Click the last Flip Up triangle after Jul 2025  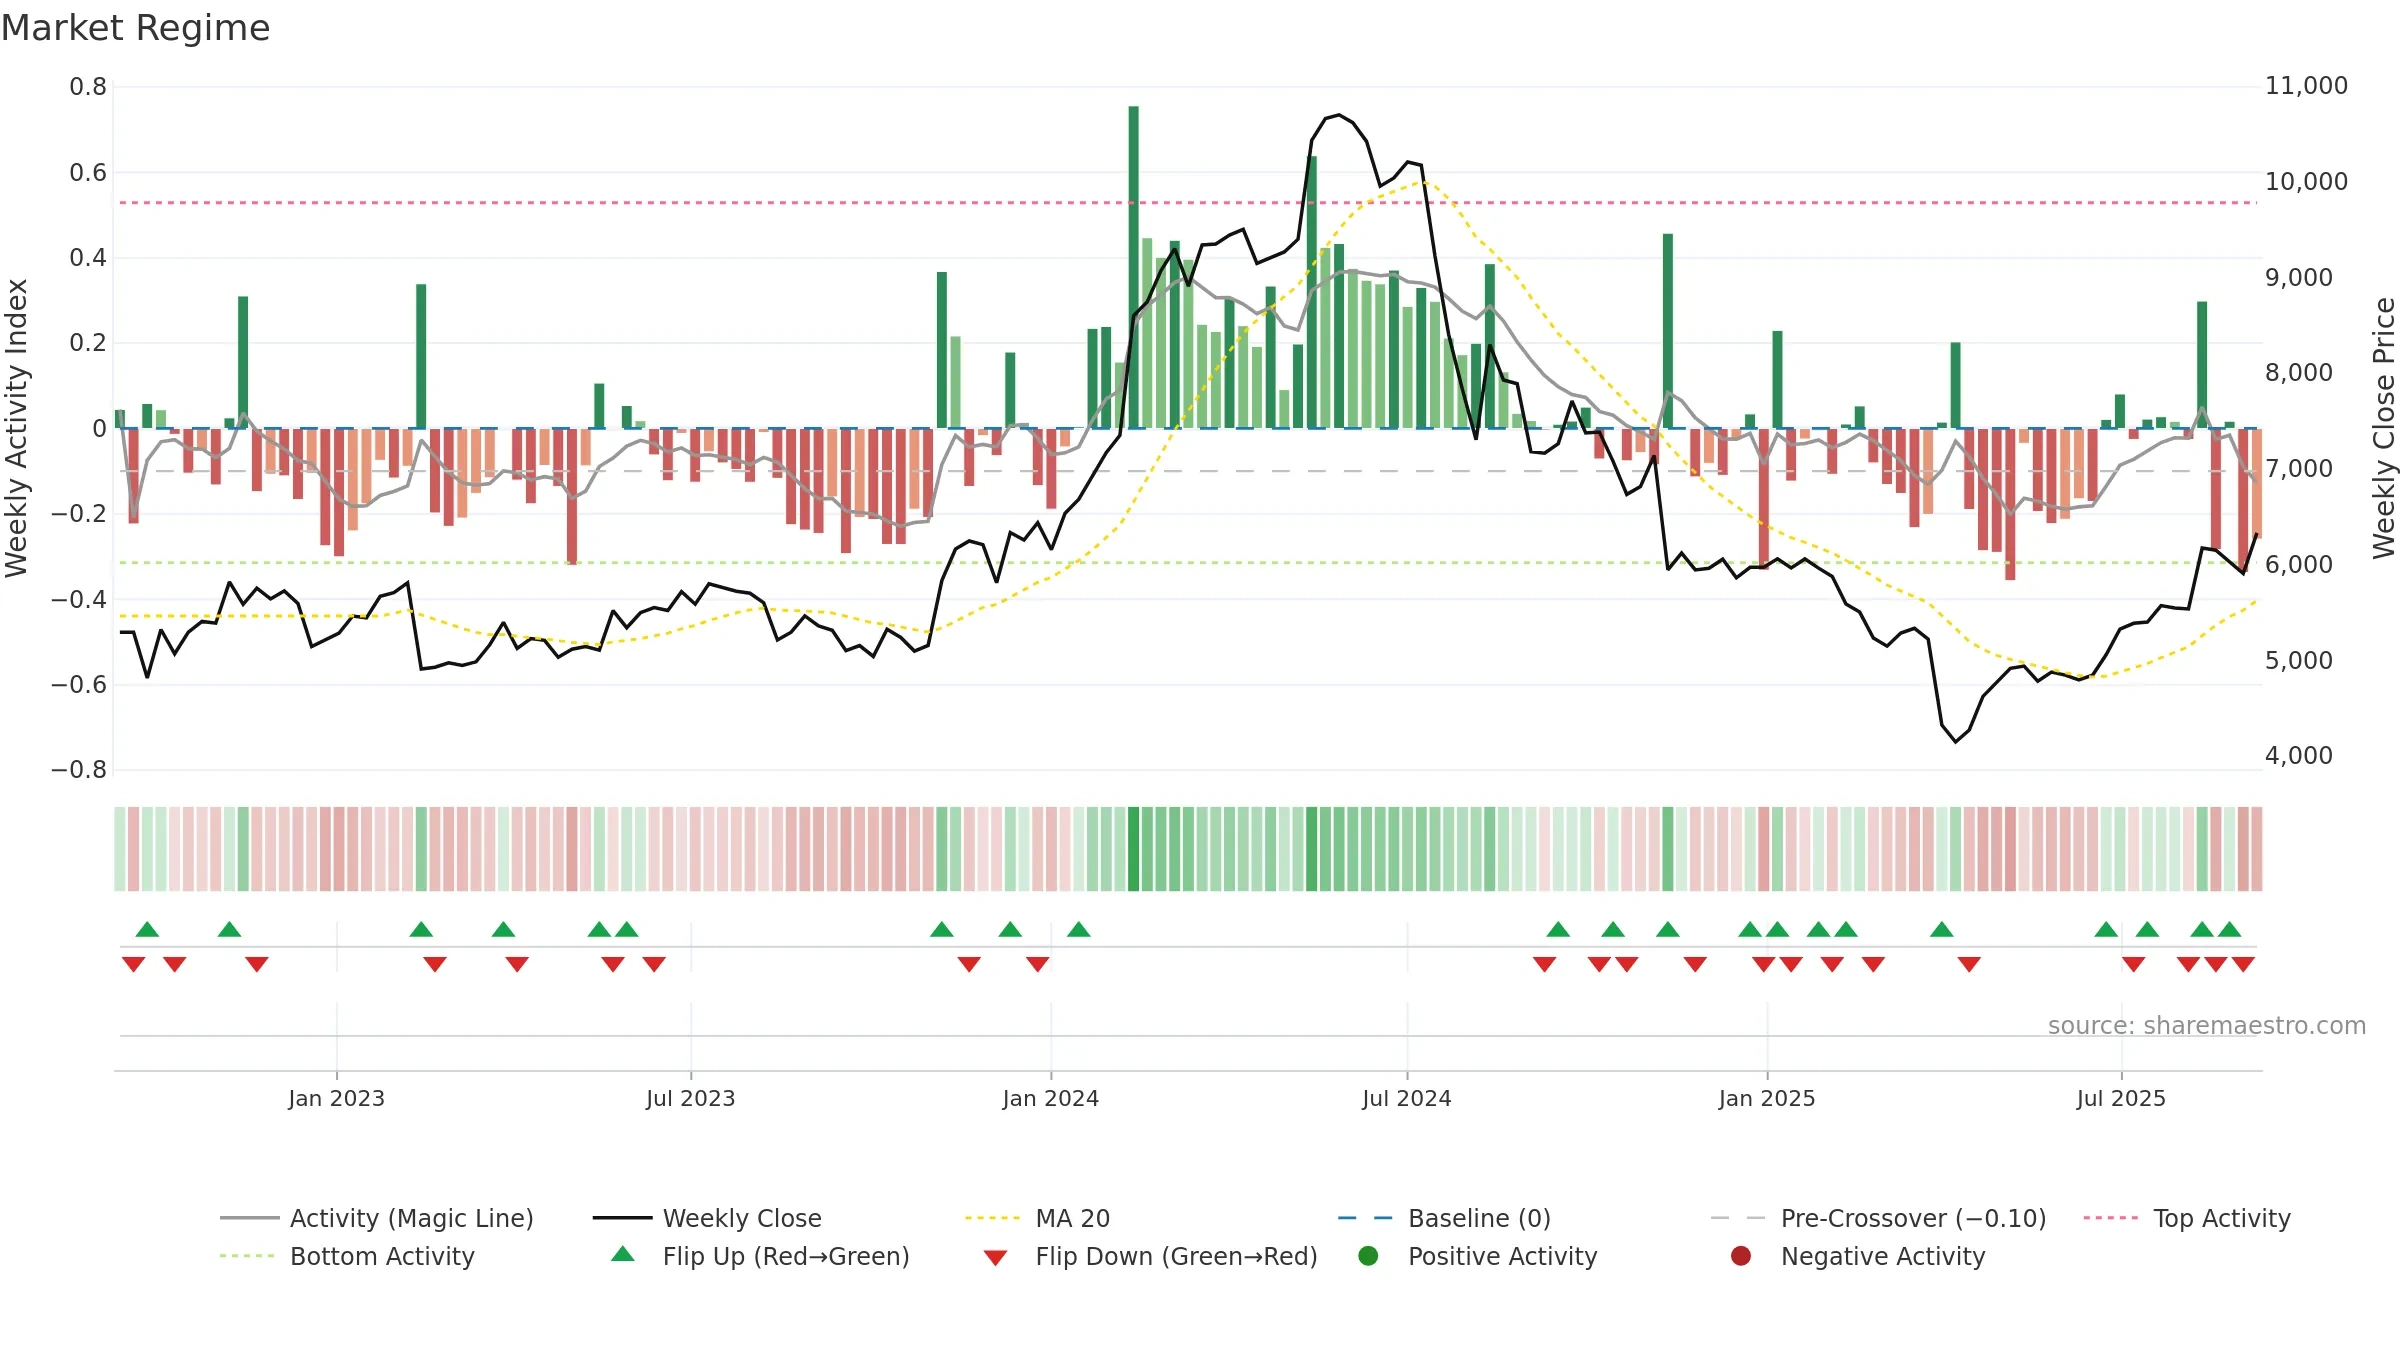pyautogui.click(x=2229, y=929)
